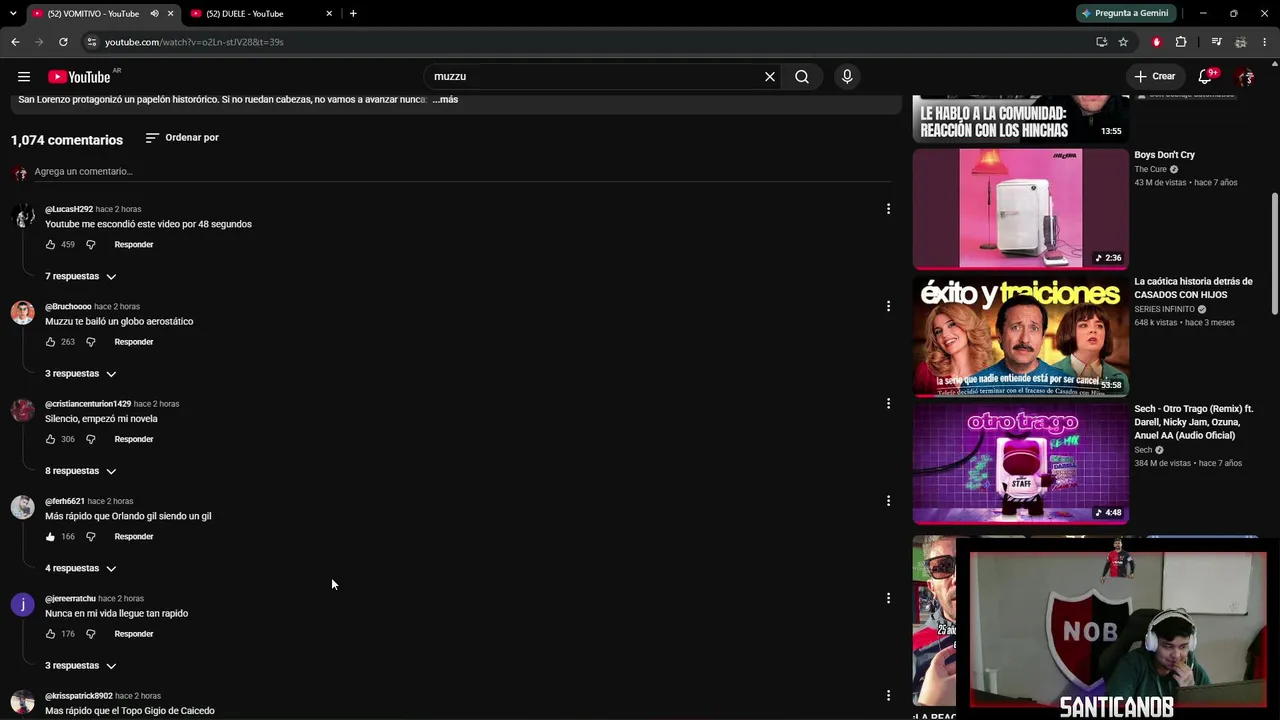Open options menu for @Bruchoooo's comment
Screen dimensions: 1280x720
point(888,306)
